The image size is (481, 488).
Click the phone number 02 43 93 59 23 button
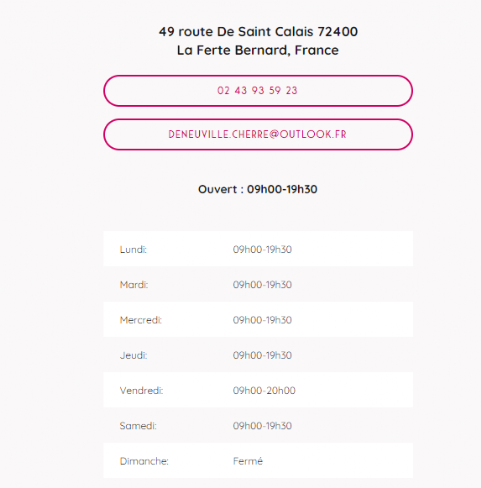tap(258, 91)
